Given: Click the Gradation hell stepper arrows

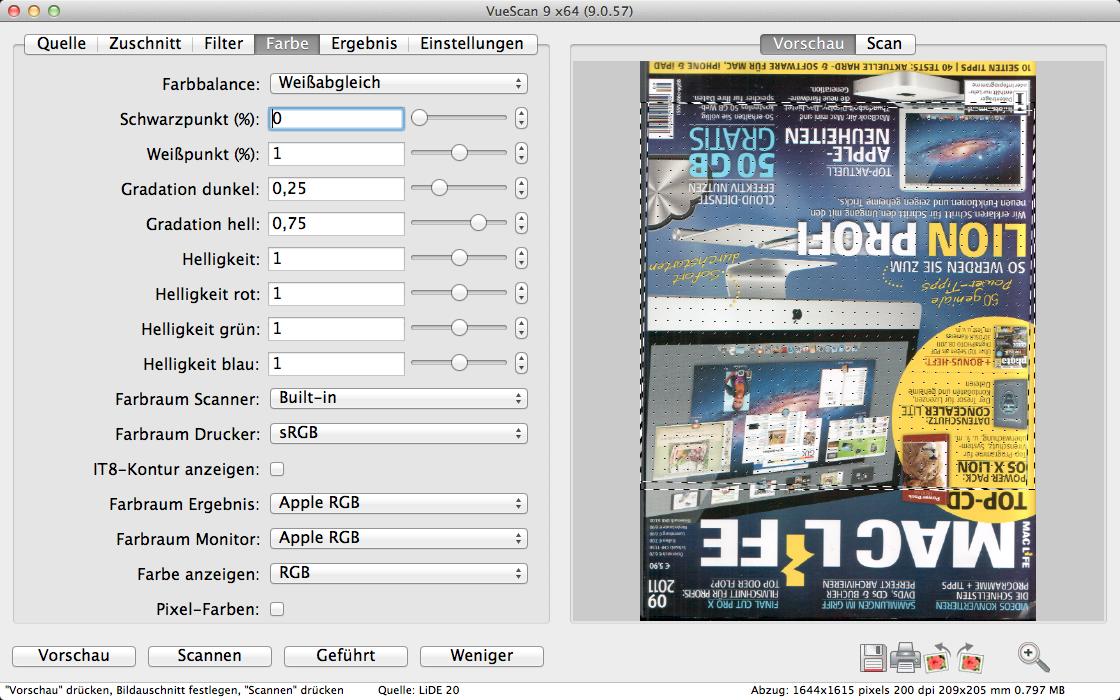Looking at the screenshot, I should (521, 223).
